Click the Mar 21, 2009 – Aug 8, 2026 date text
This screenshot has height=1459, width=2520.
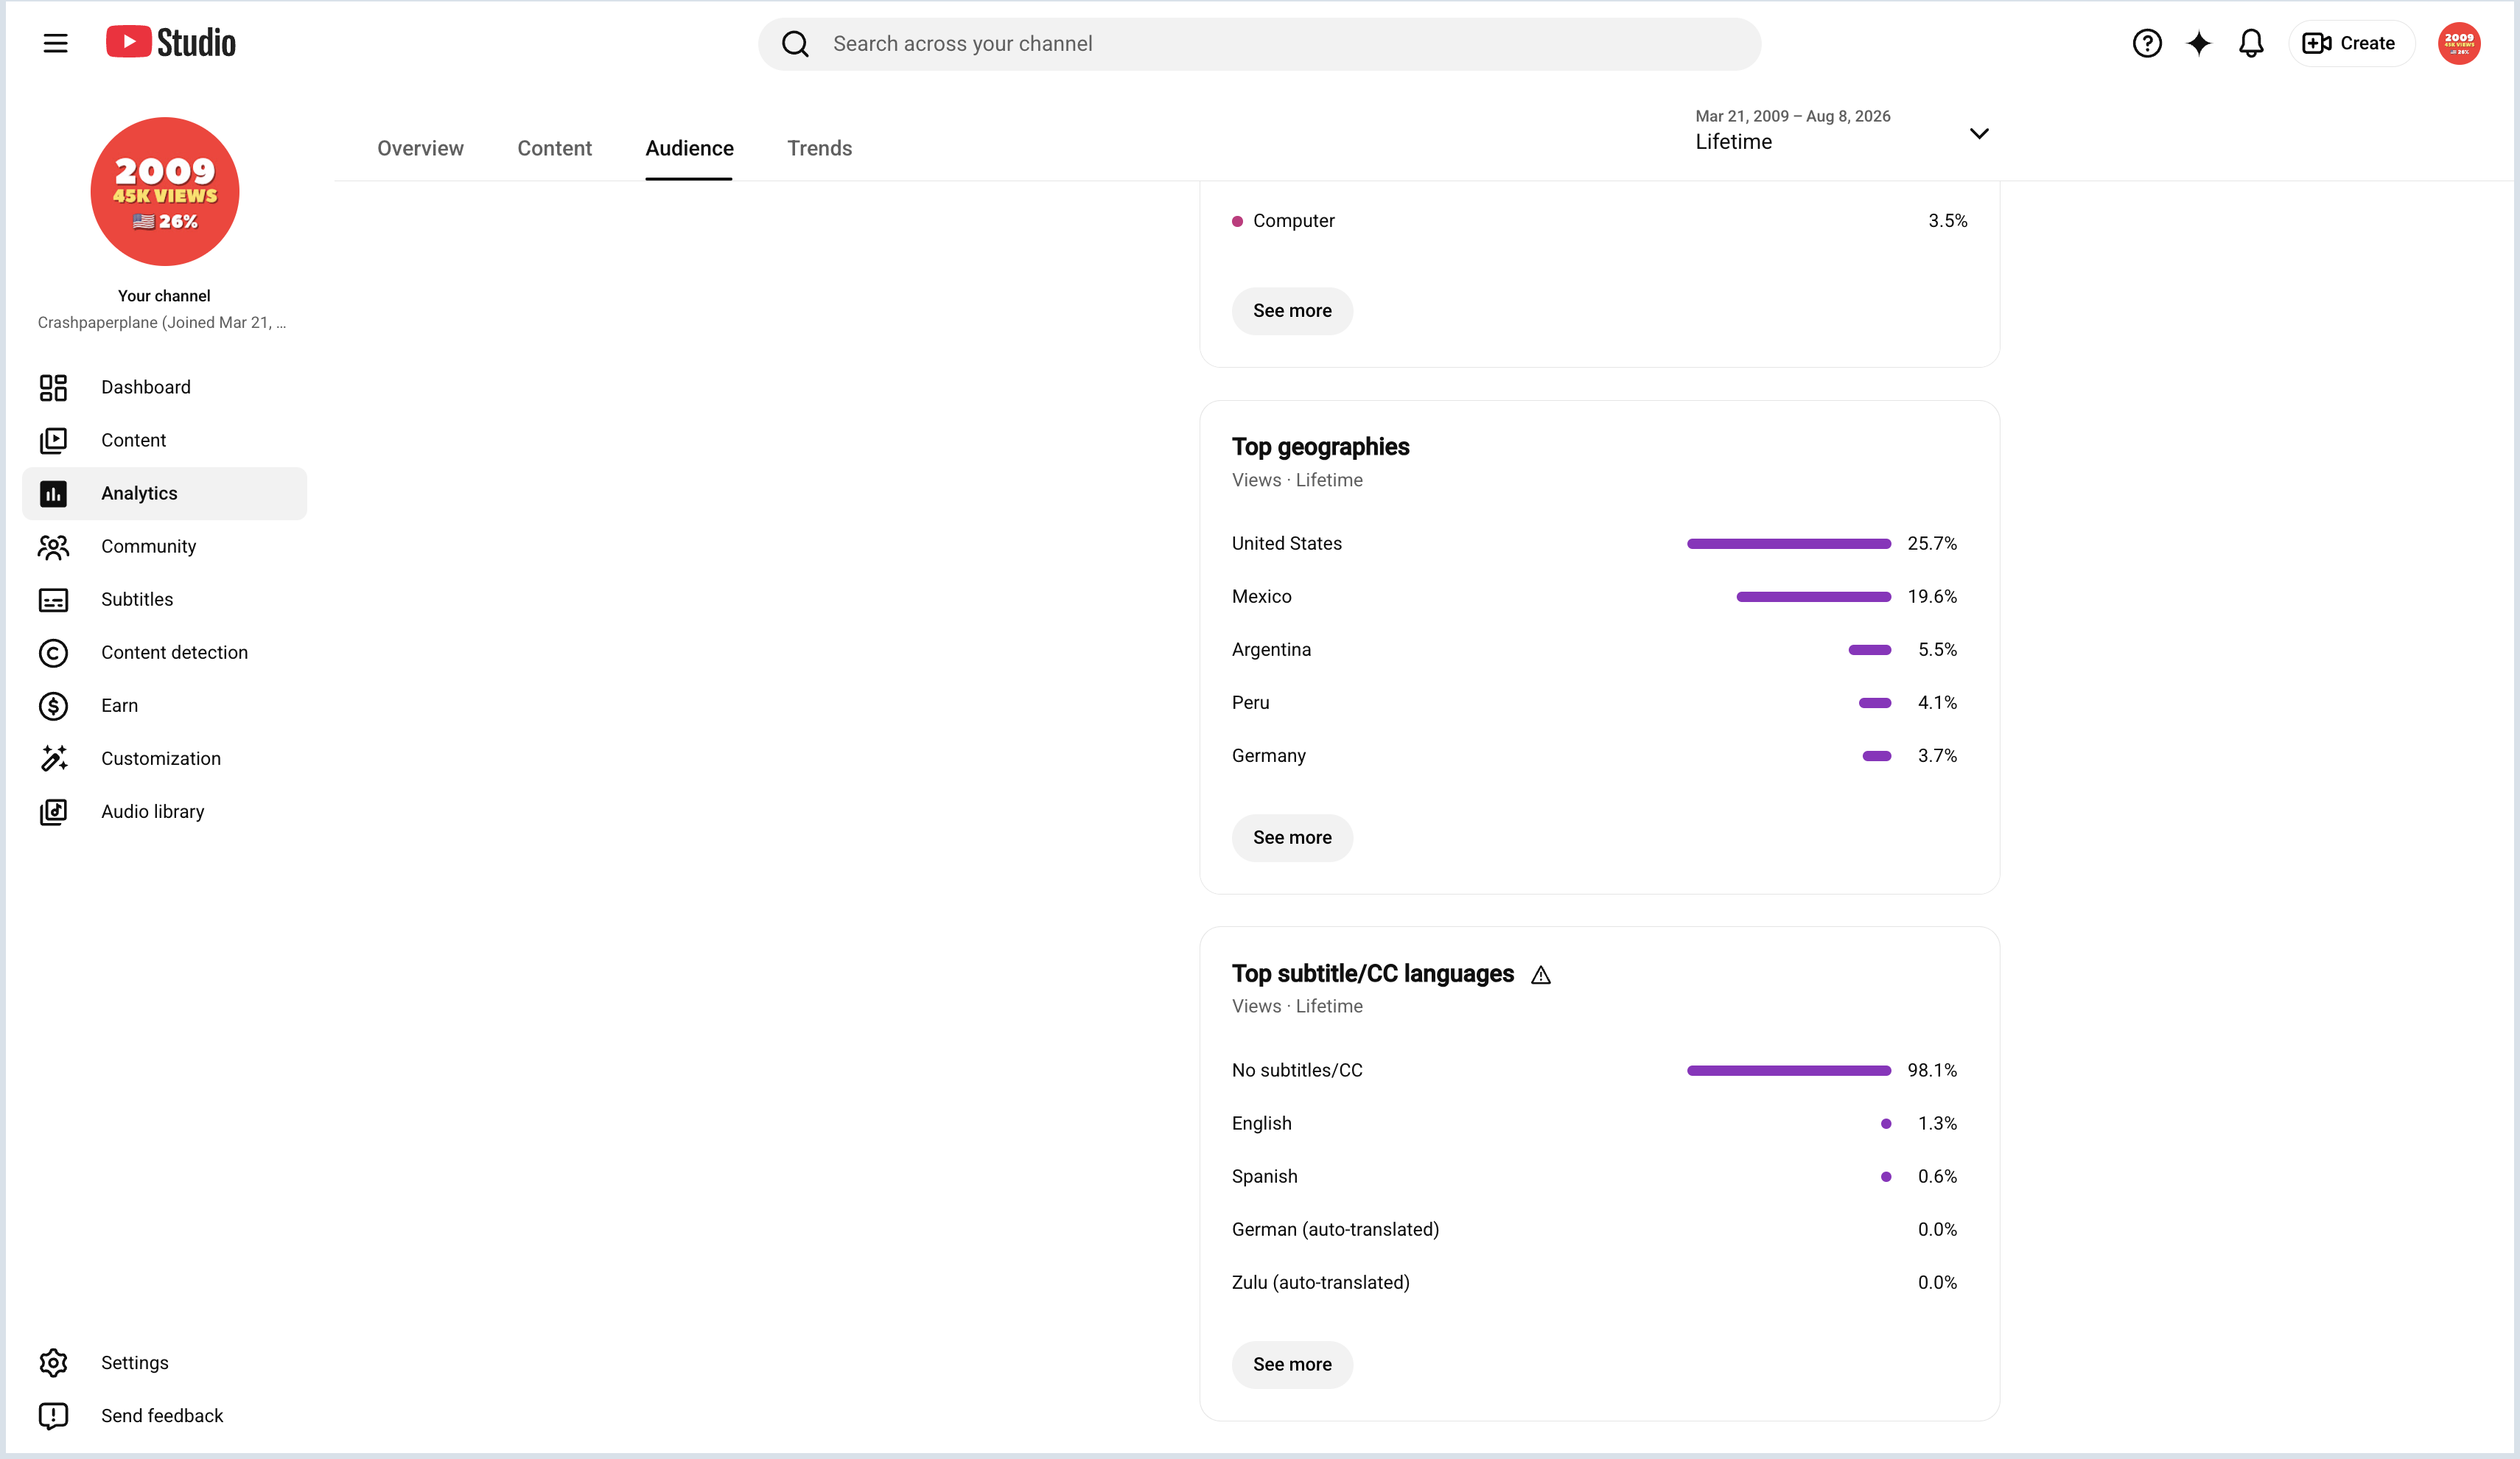click(x=1792, y=116)
